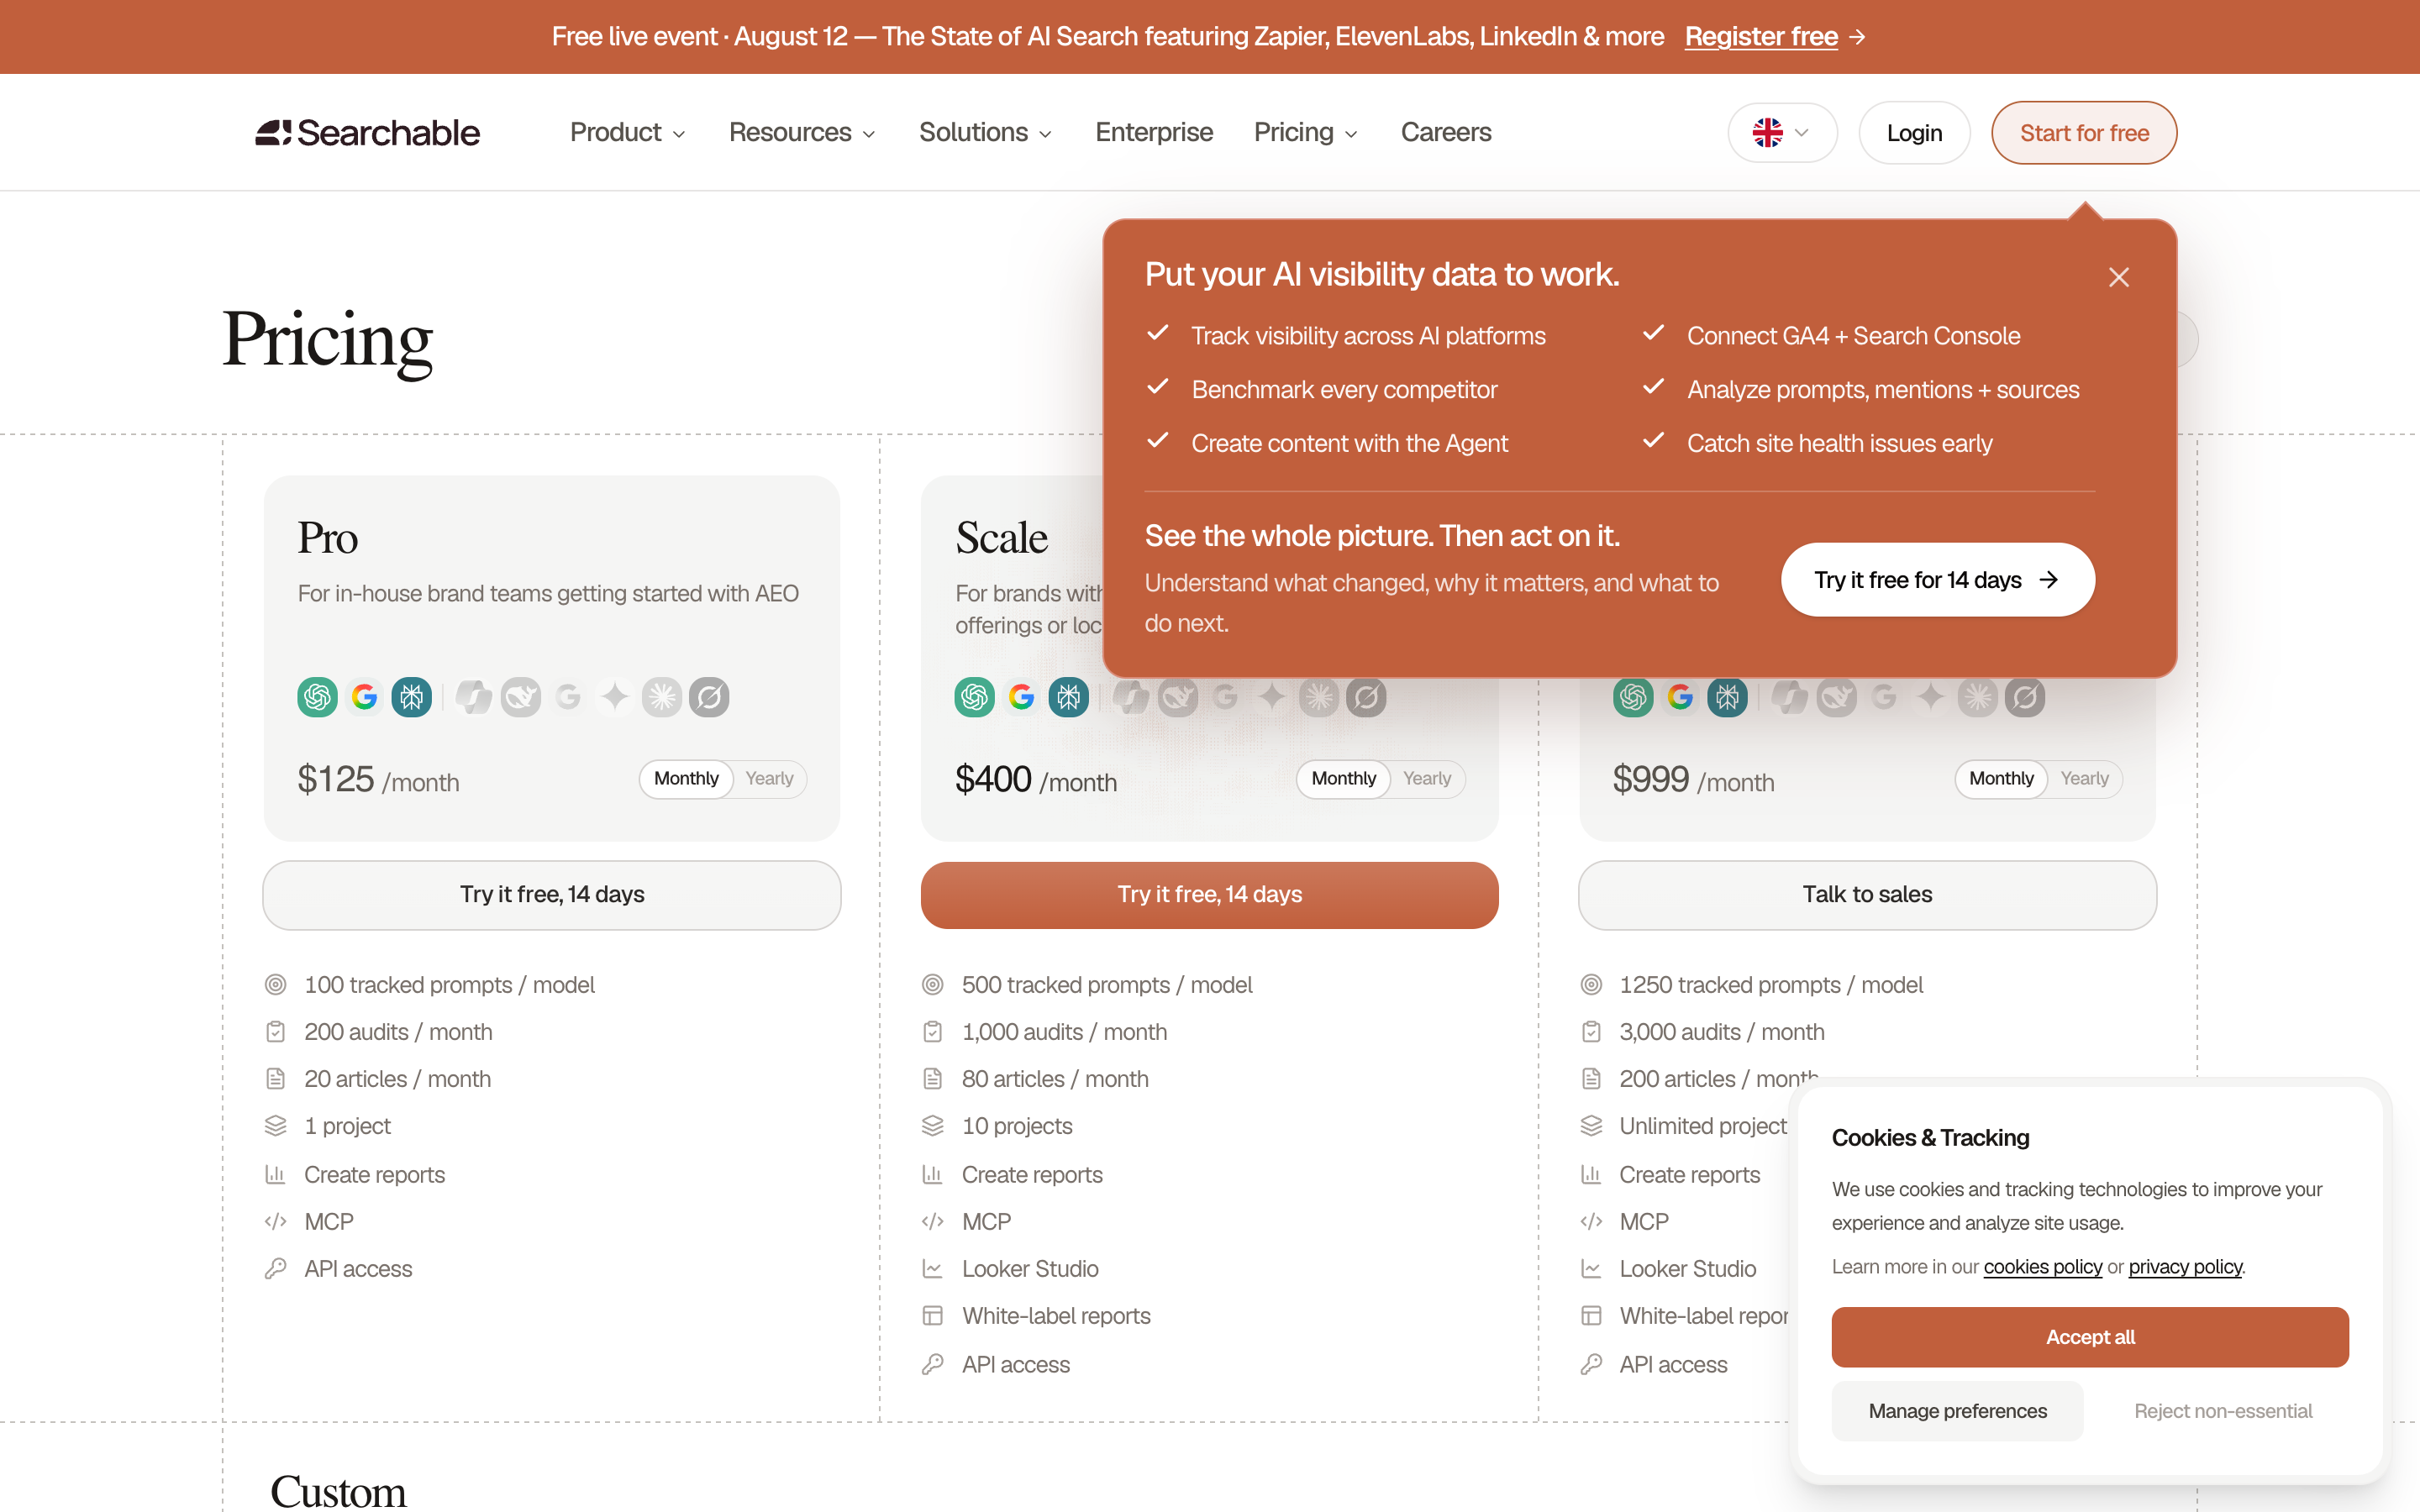
Task: Click Try it free for 14 days in popup
Action: (x=1937, y=580)
